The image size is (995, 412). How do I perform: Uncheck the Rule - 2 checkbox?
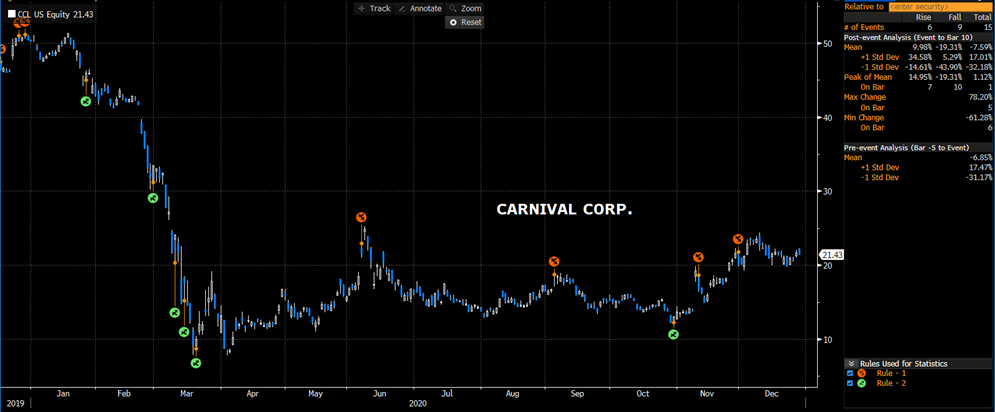850,383
